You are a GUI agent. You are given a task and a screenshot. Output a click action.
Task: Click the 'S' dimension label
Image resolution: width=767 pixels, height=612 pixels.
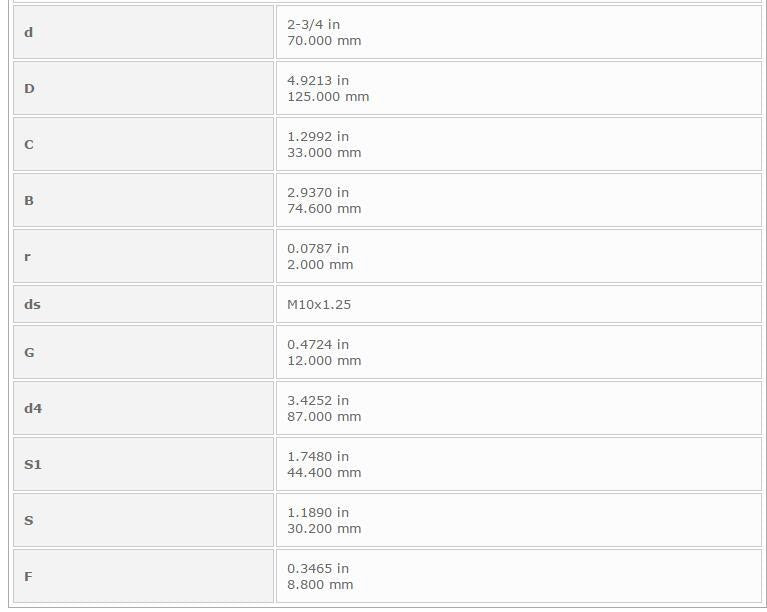(x=143, y=521)
